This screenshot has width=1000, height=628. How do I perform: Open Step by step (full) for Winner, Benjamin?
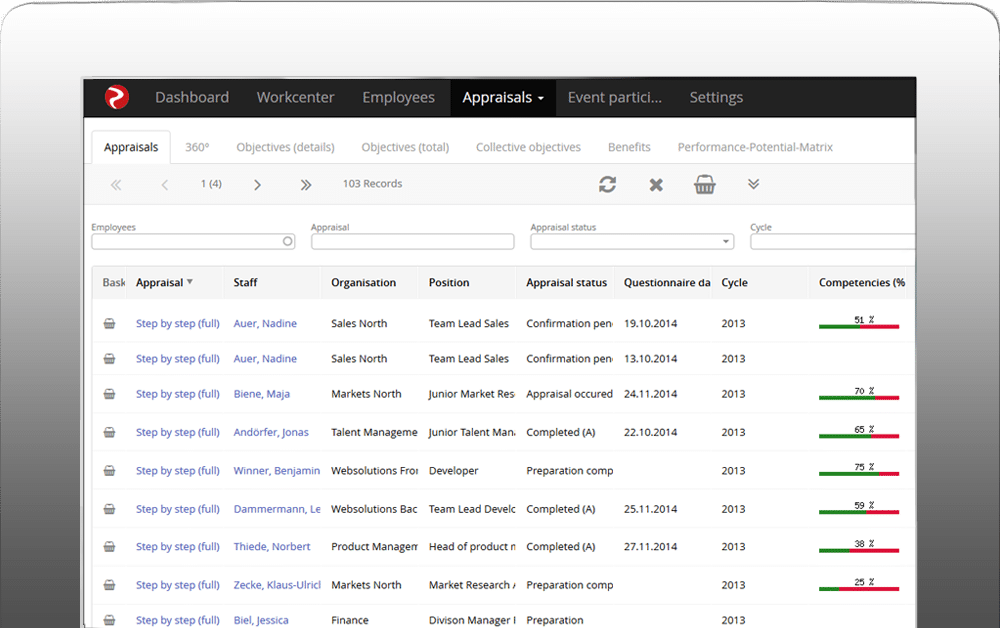click(x=177, y=471)
